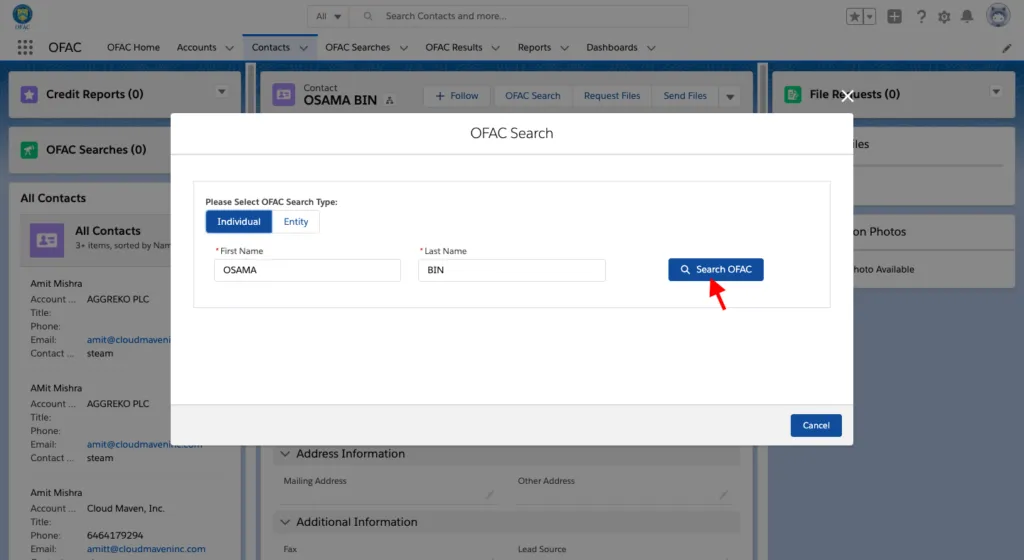This screenshot has width=1024, height=560.
Task: Open the favorites list dropdown arrow
Action: 869,16
